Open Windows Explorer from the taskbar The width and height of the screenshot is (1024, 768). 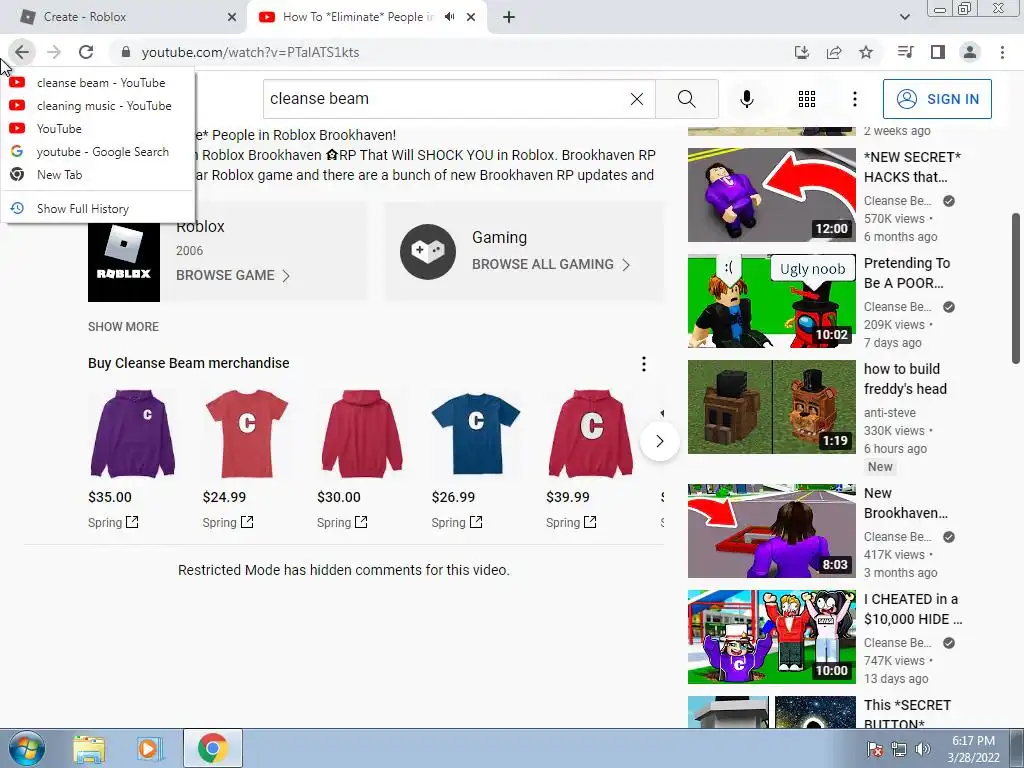click(x=89, y=748)
